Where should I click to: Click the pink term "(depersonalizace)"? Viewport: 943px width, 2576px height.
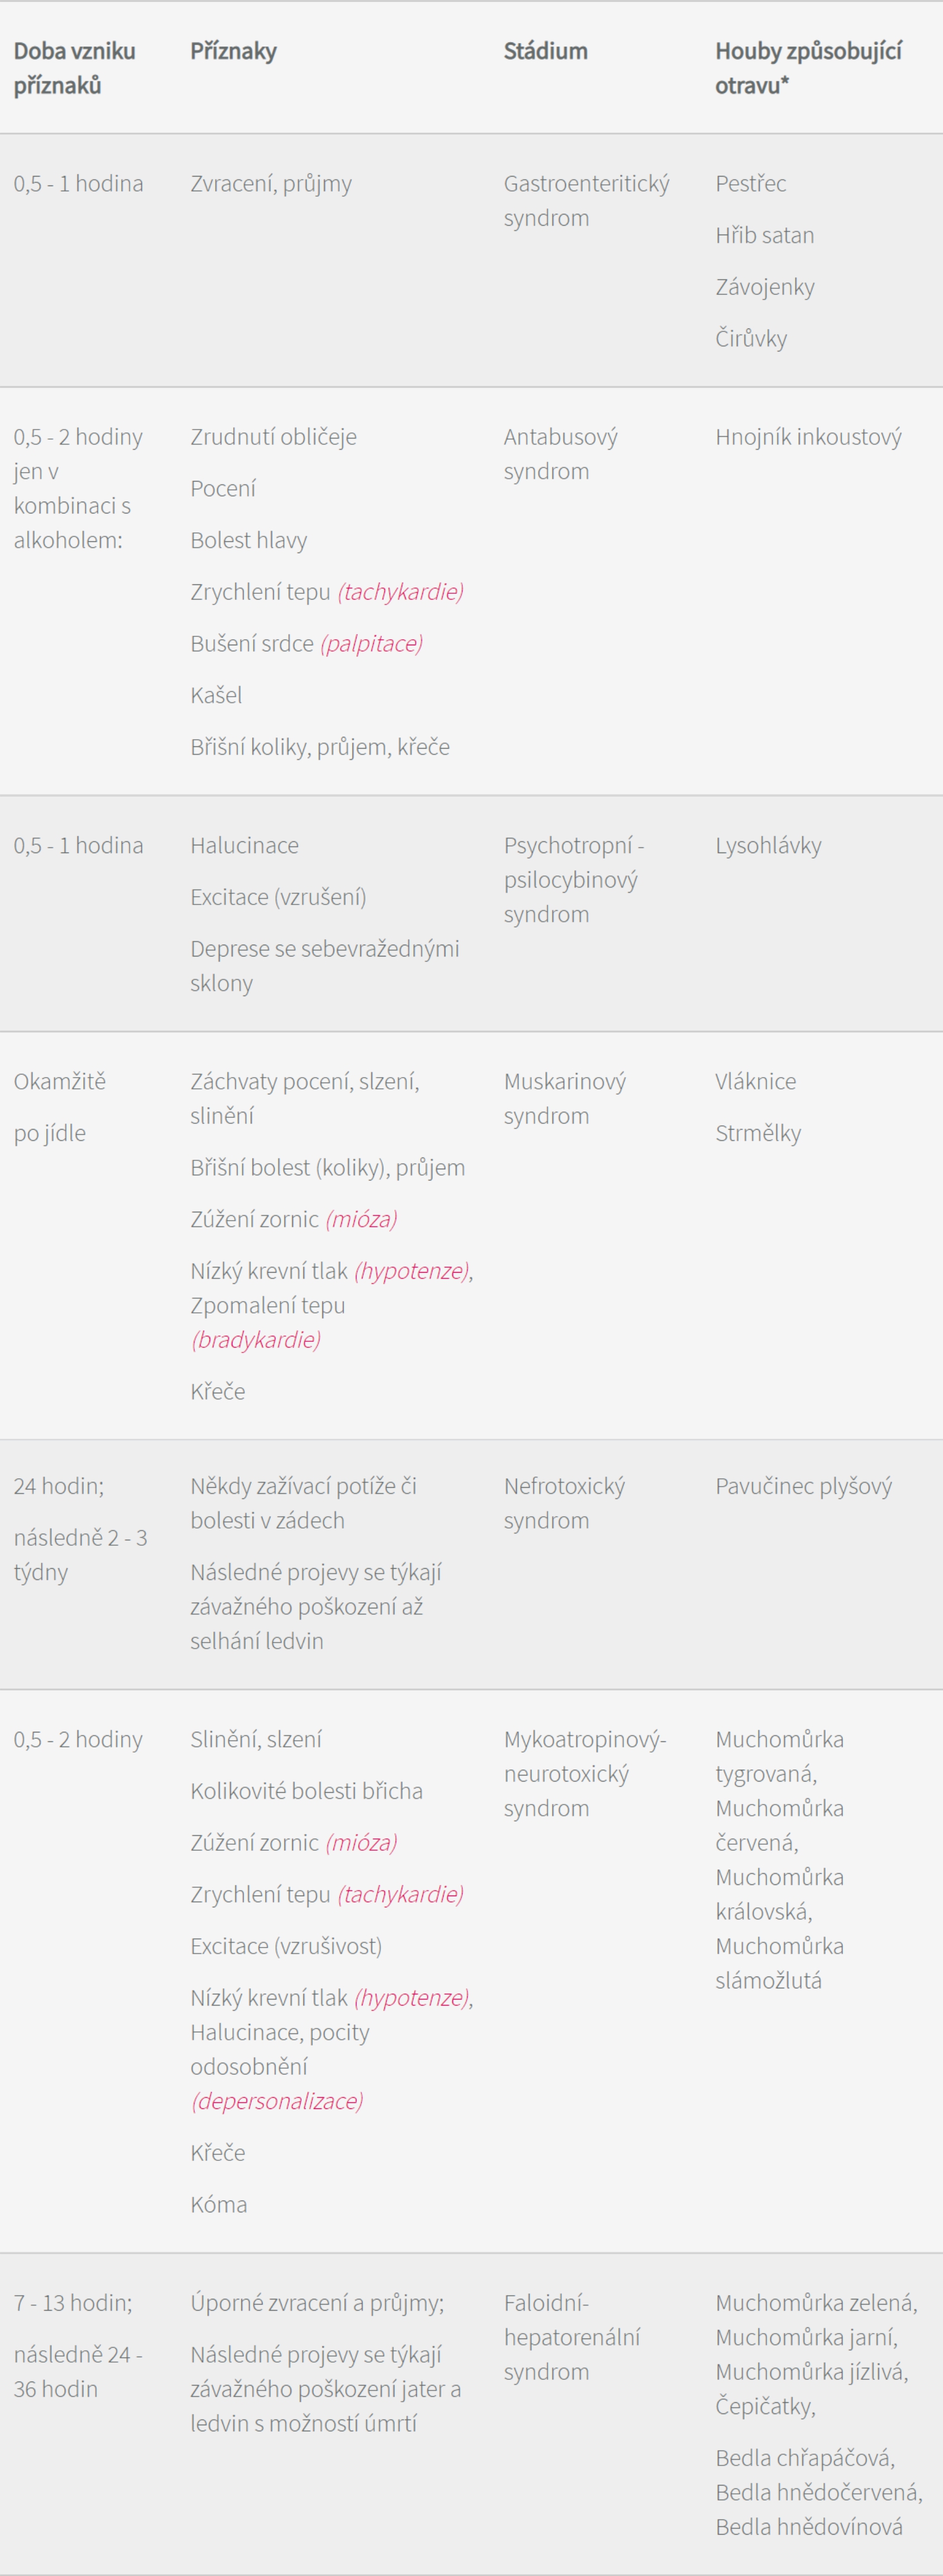277,2101
